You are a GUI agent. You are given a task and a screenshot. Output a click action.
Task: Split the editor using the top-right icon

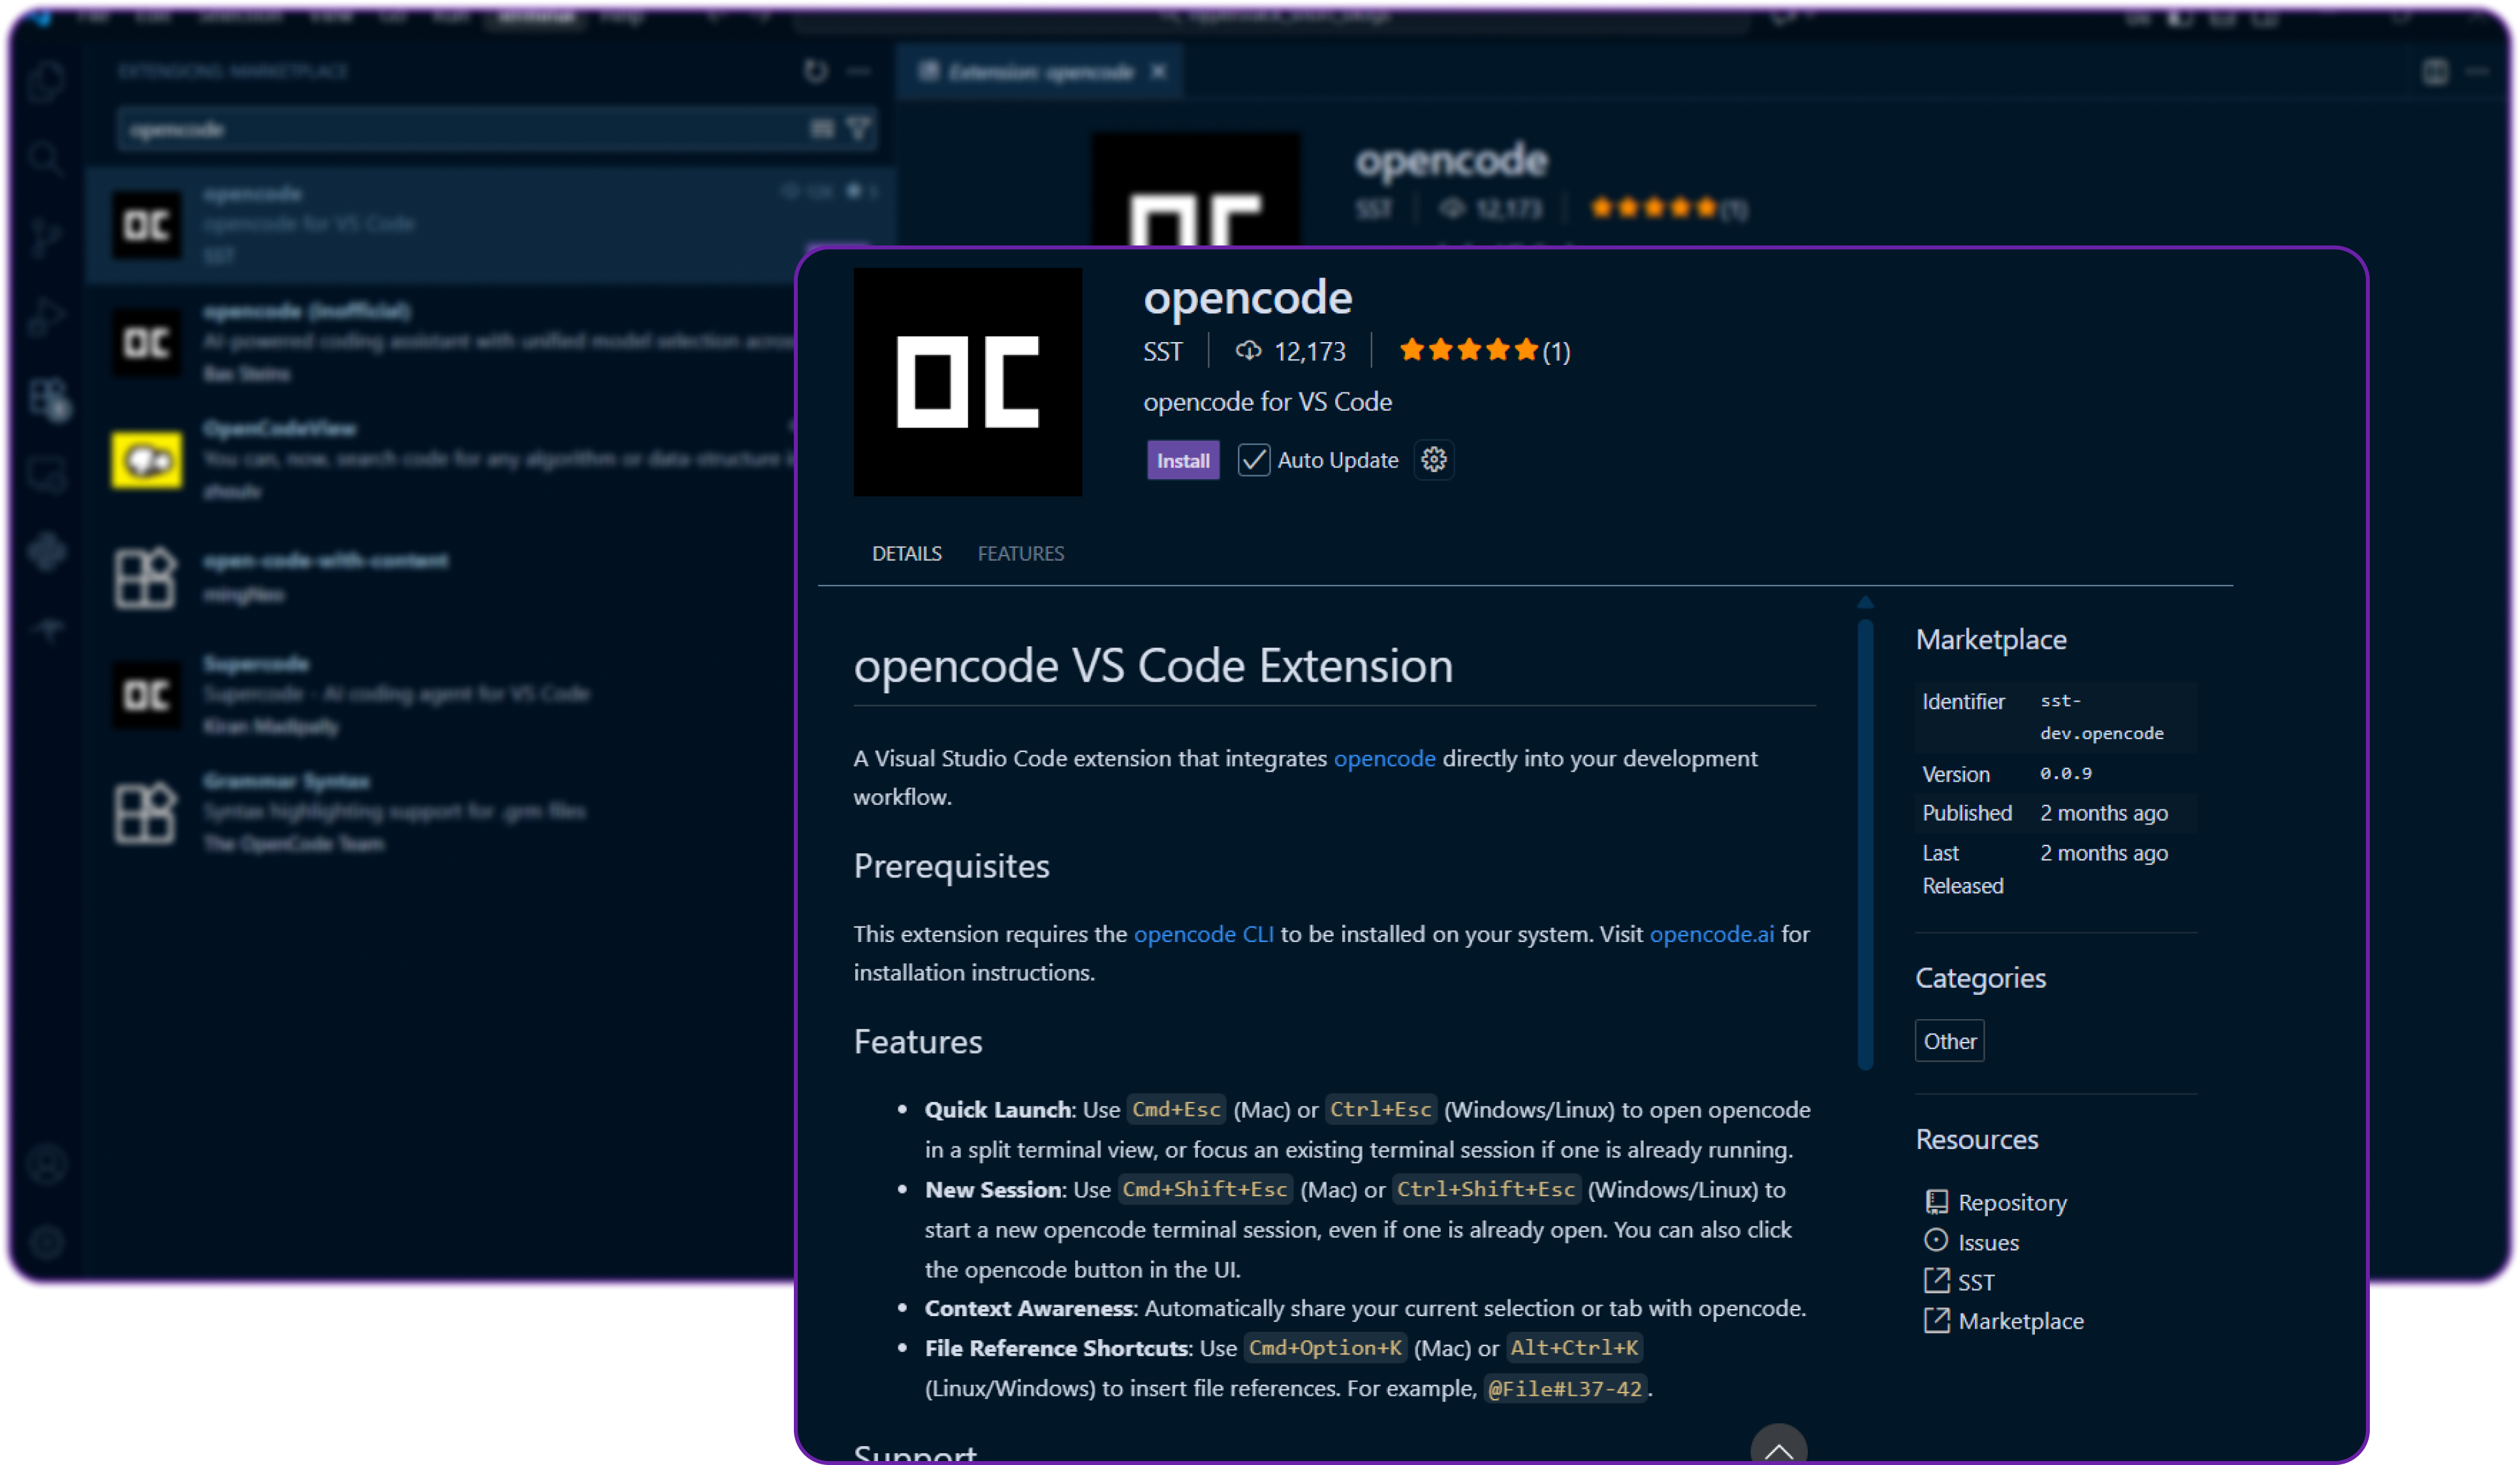[x=2435, y=71]
